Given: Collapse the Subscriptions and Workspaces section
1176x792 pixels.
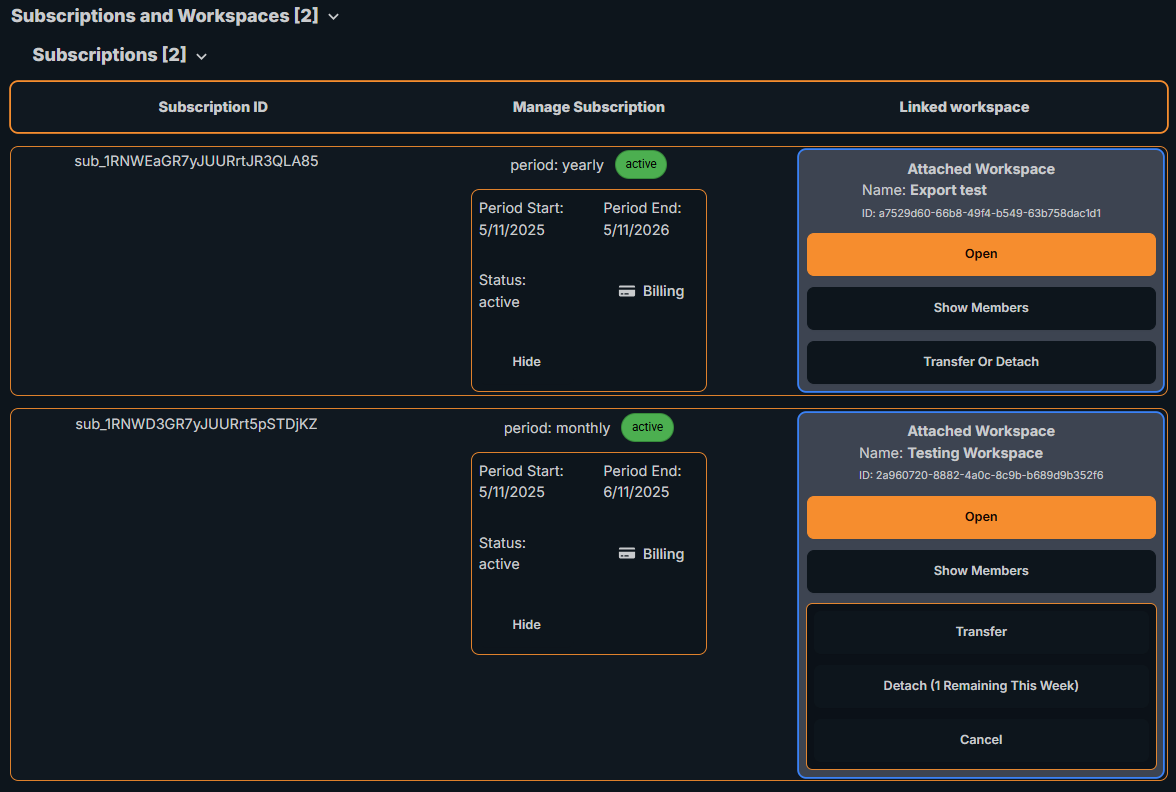Looking at the screenshot, I should [333, 16].
